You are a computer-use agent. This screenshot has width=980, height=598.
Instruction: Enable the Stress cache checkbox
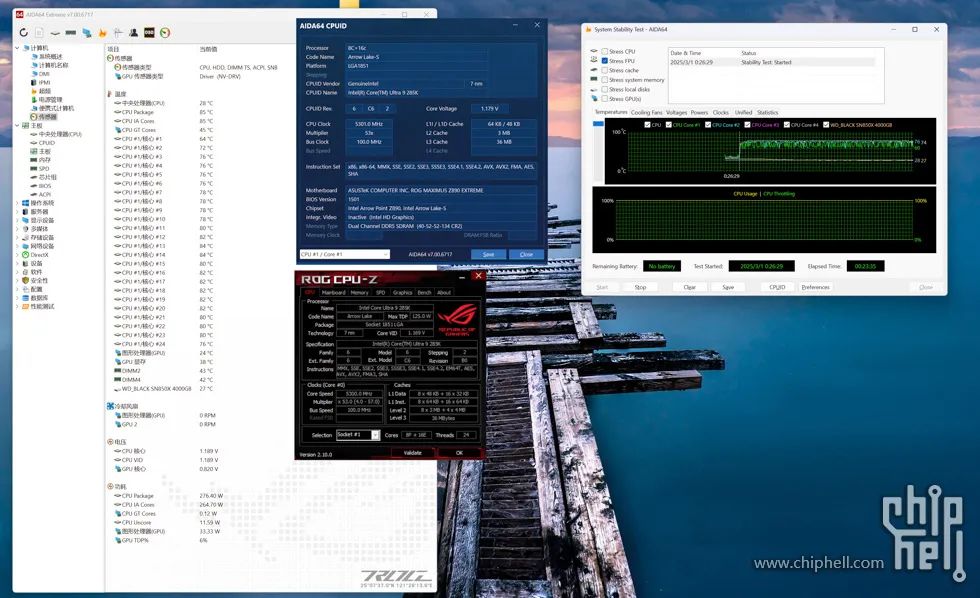coord(605,70)
